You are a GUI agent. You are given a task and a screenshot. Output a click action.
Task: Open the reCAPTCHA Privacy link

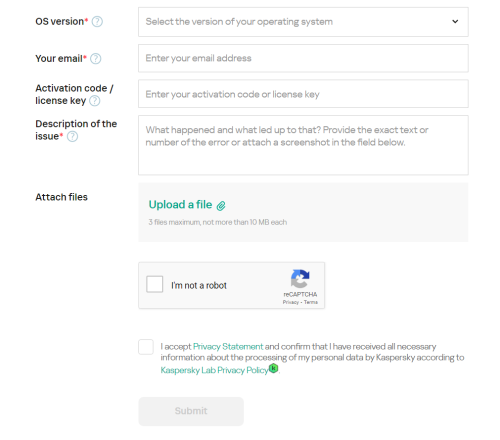tap(291, 302)
